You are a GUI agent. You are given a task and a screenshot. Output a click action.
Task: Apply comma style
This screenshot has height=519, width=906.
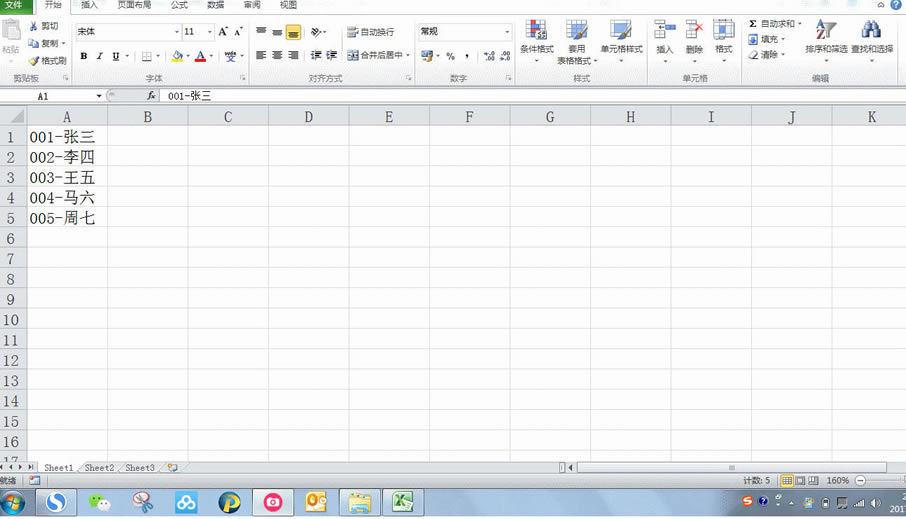click(x=467, y=56)
